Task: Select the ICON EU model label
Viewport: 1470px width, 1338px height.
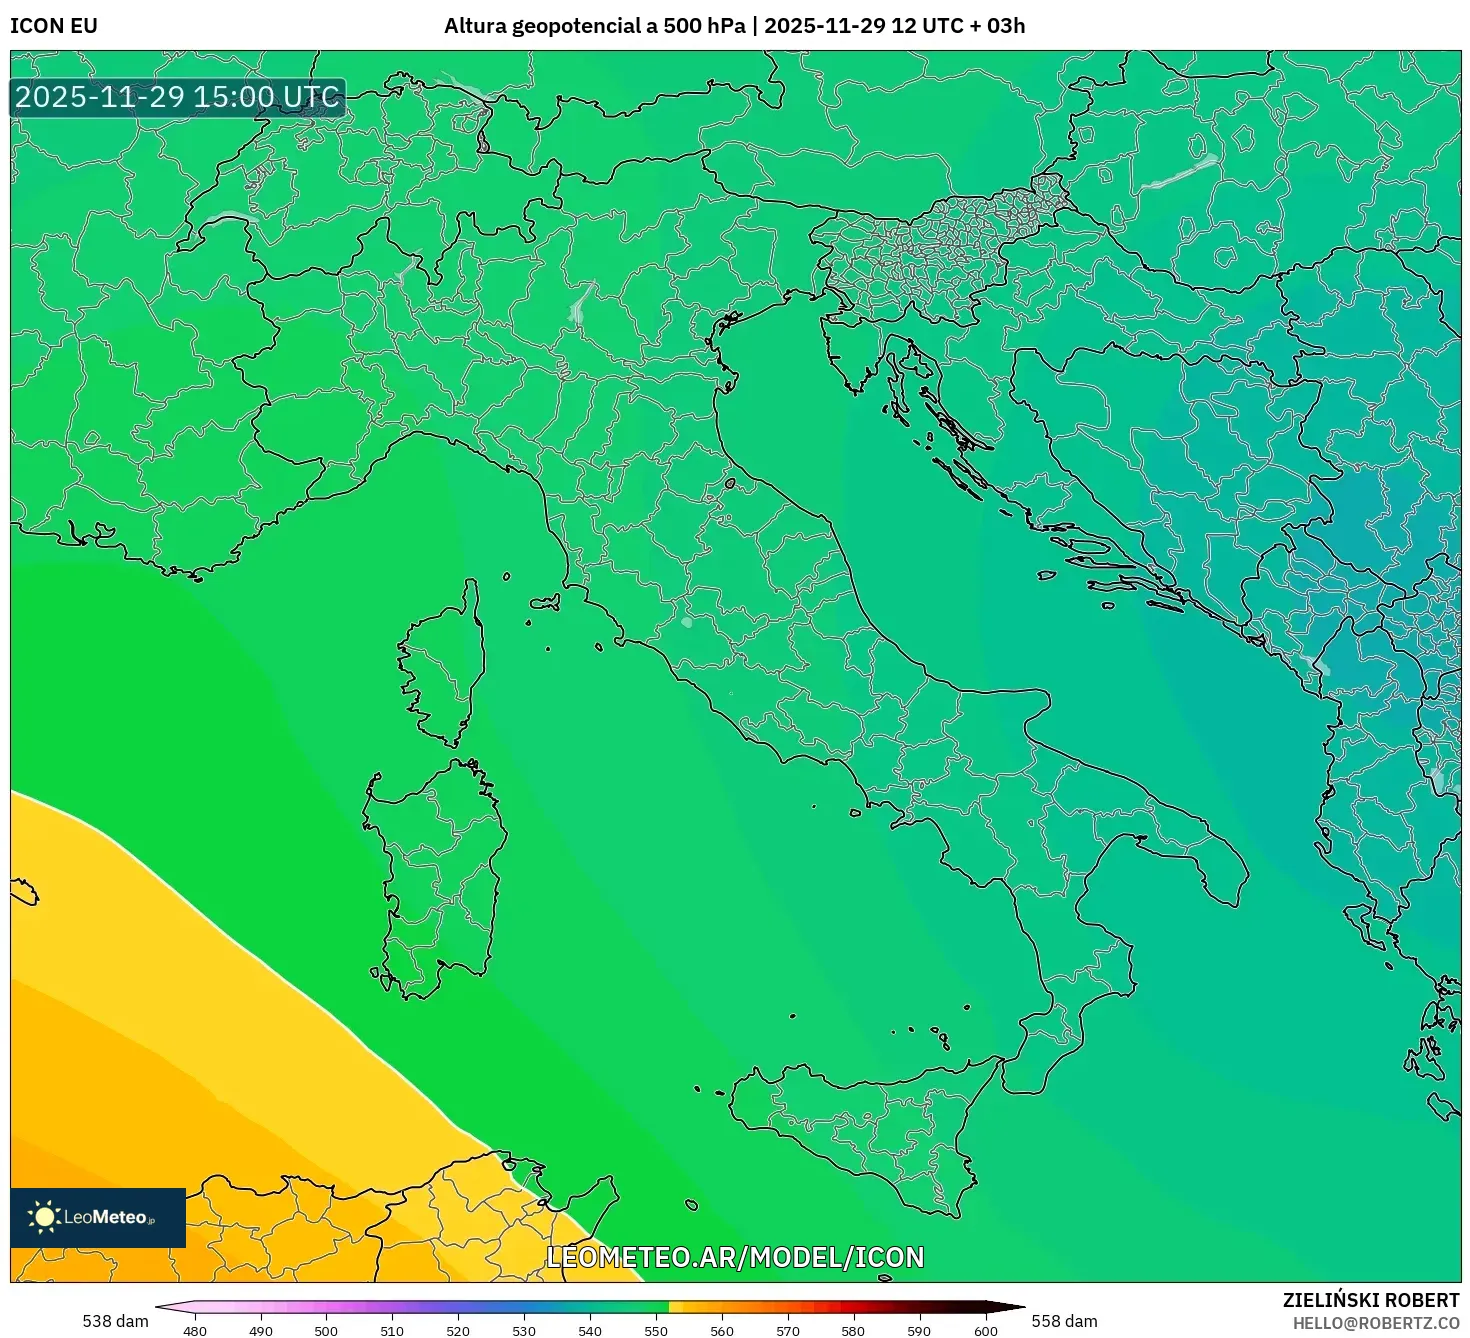Action: [52, 26]
